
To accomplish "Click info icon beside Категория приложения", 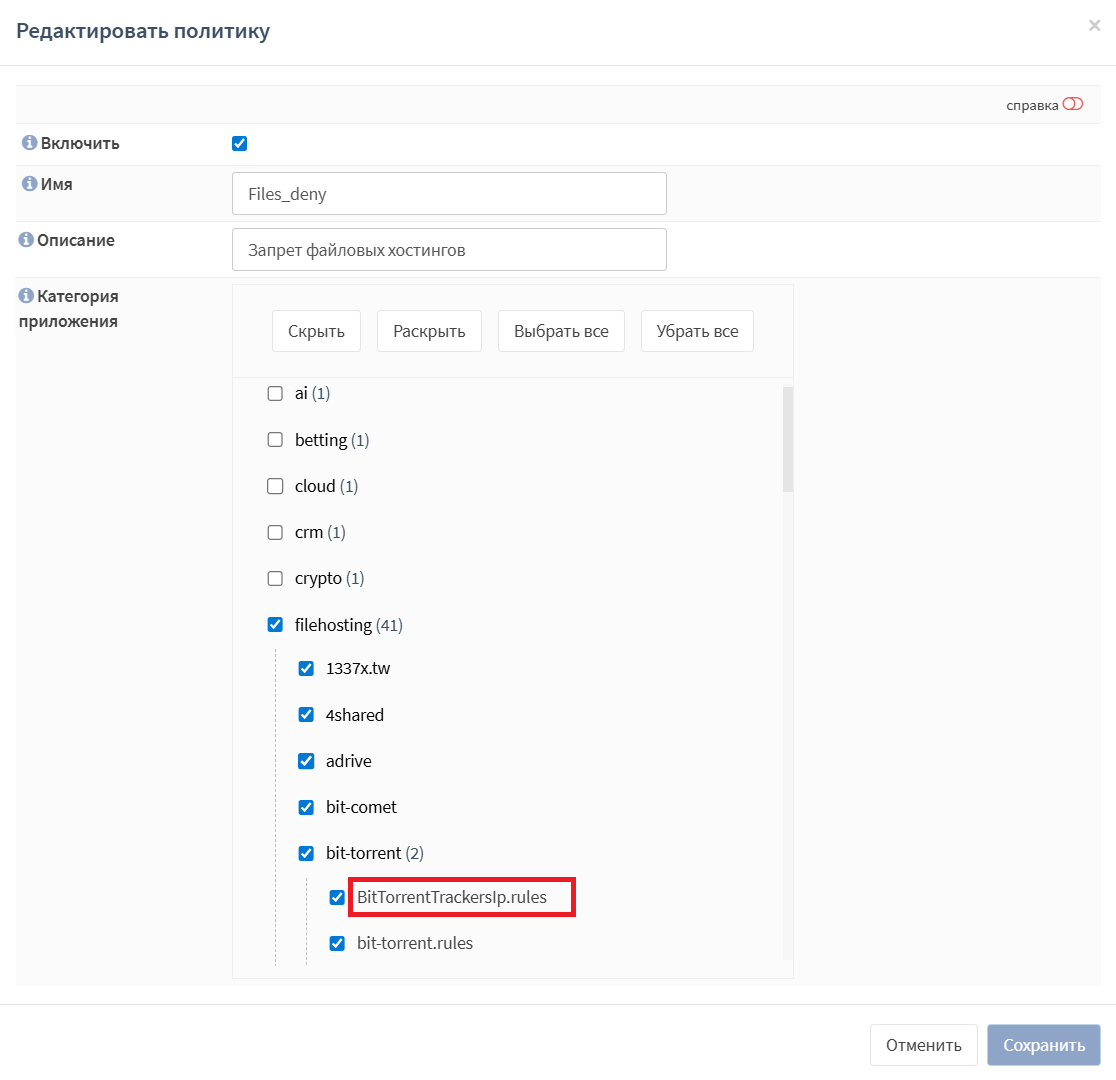I will pyautogui.click(x=26, y=297).
